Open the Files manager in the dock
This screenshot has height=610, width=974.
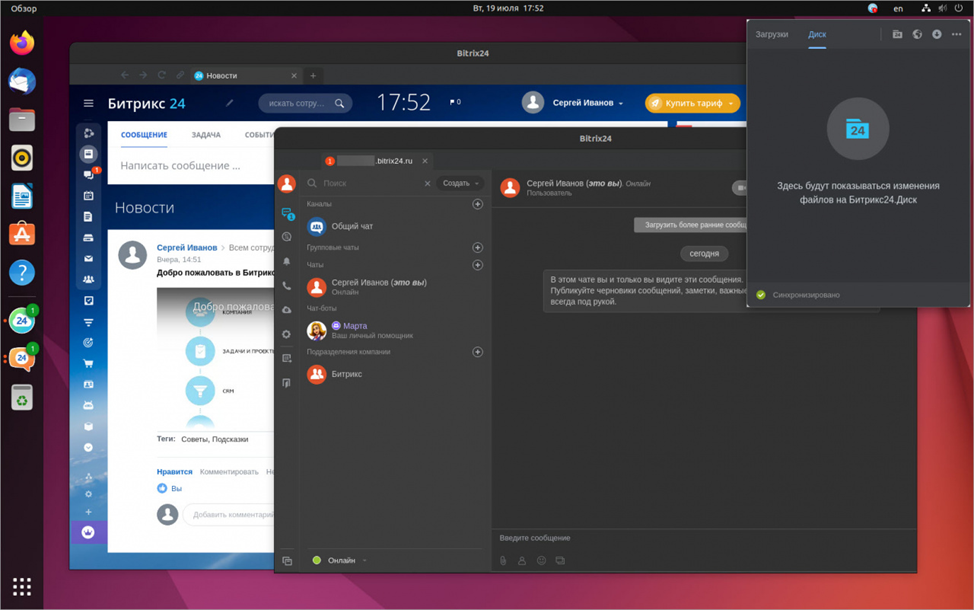[x=22, y=119]
